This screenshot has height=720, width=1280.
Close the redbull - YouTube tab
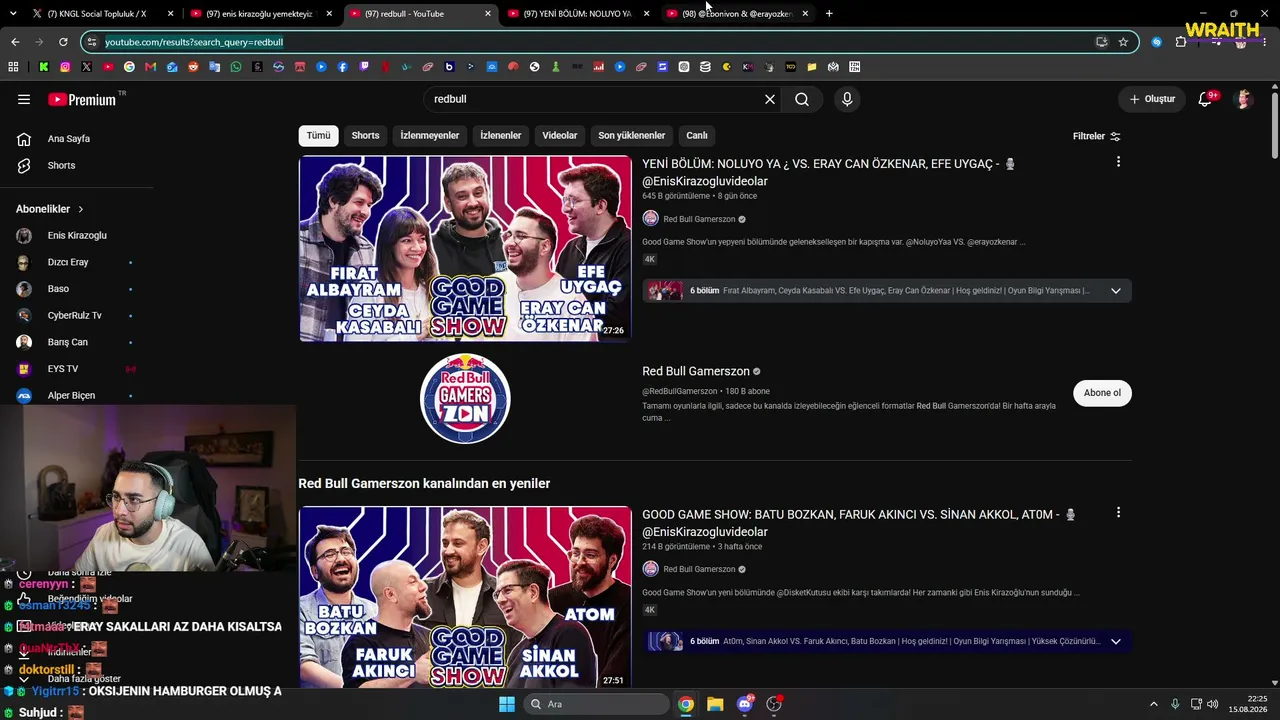click(488, 14)
